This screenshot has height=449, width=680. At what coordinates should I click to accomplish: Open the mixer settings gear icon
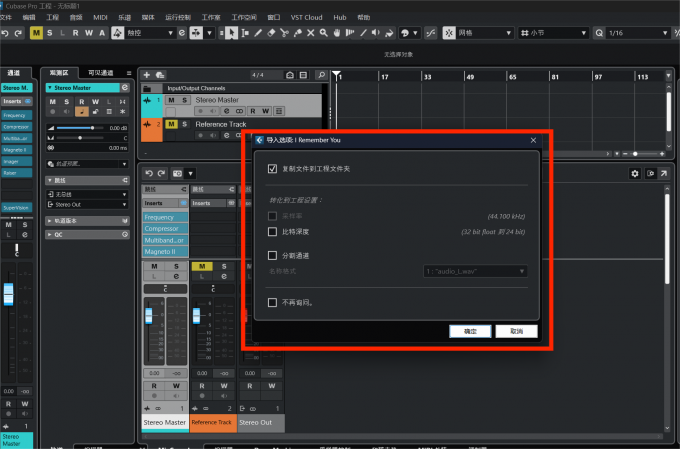click(x=635, y=174)
